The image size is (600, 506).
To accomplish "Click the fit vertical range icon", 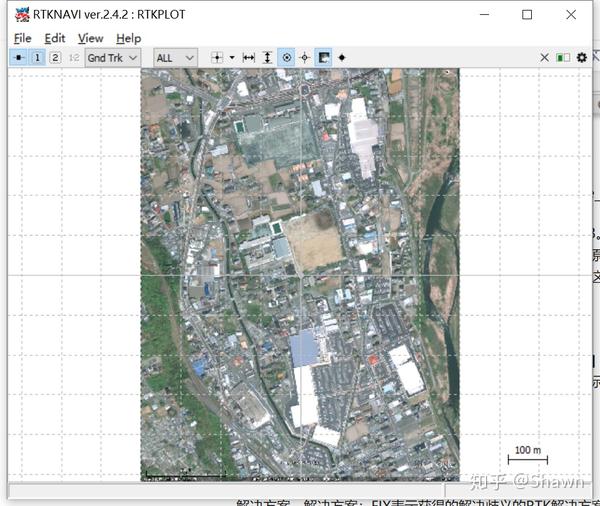I will (267, 58).
